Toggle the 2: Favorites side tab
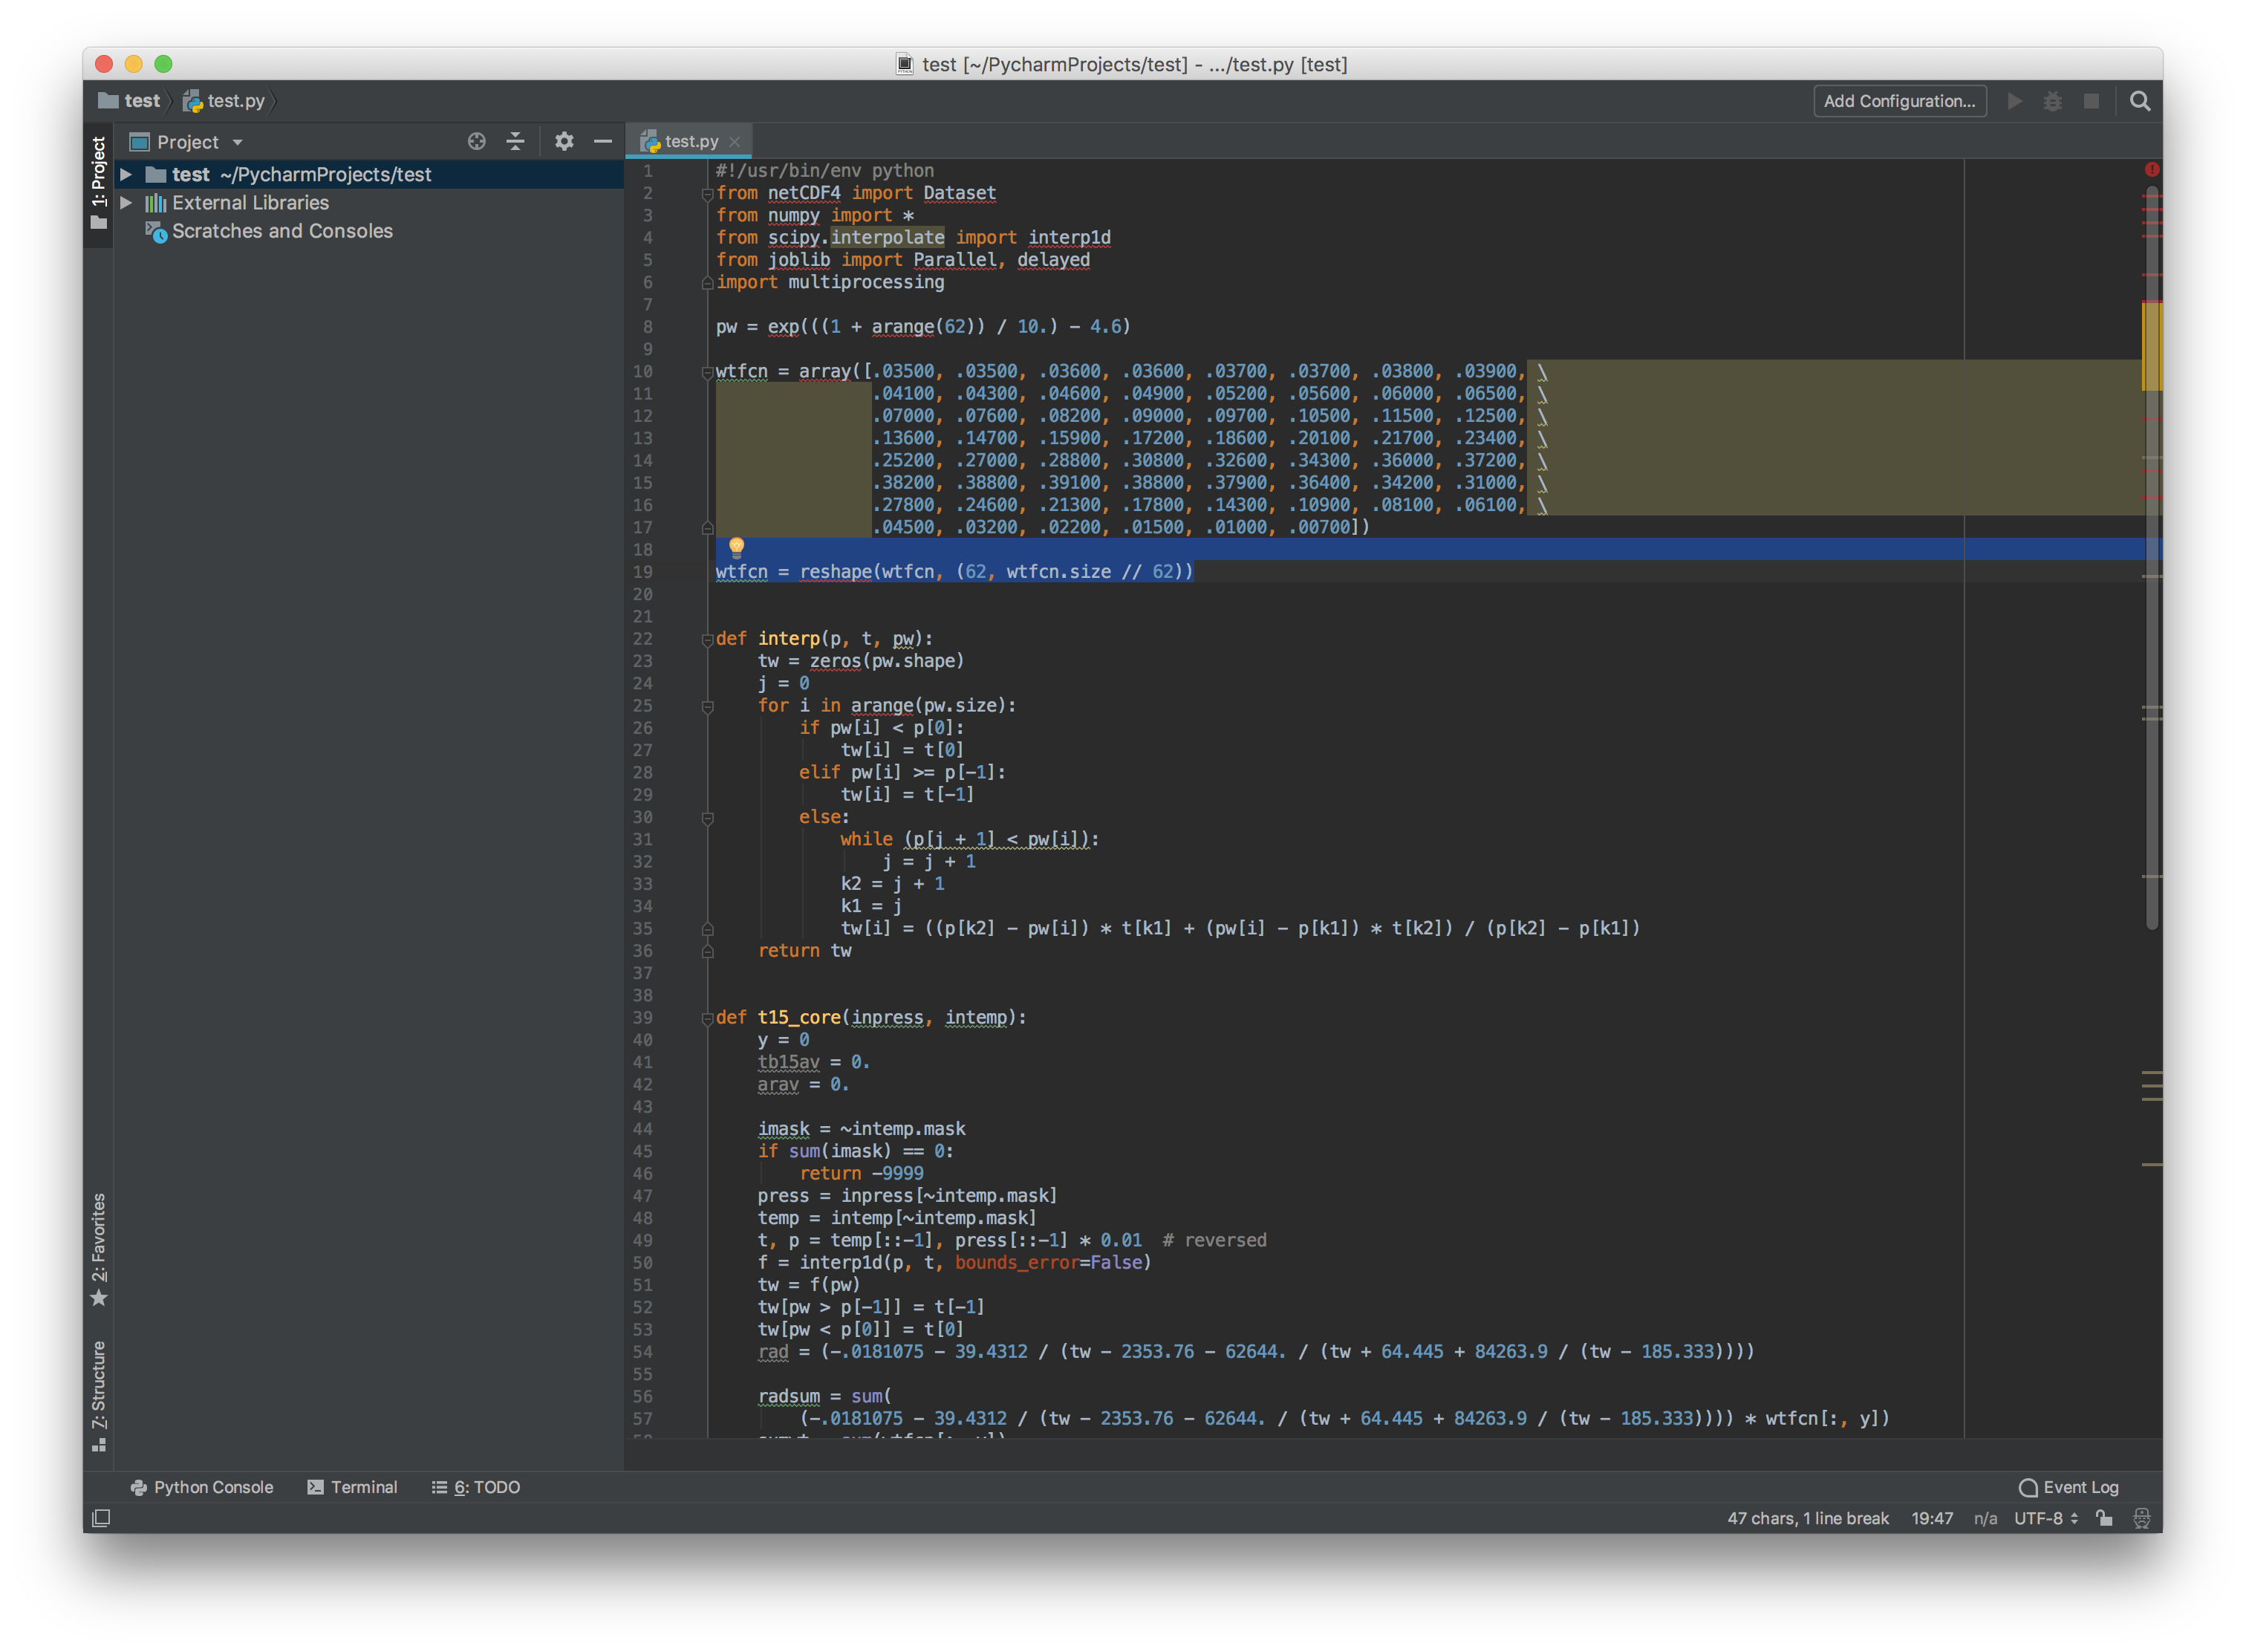 click(99, 1249)
